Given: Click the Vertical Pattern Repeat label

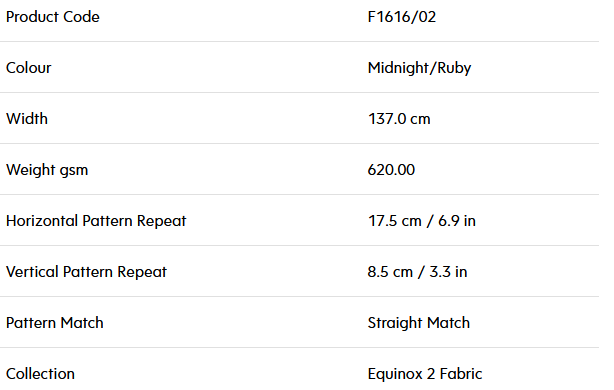Looking at the screenshot, I should pos(86,272).
